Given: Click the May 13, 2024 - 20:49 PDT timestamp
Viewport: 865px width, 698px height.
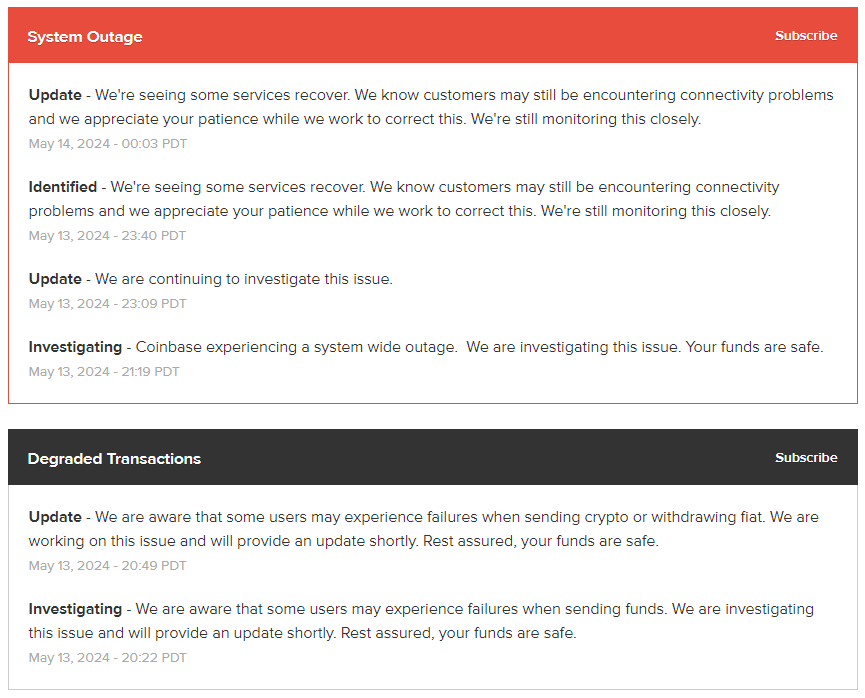Looking at the screenshot, I should 108,566.
